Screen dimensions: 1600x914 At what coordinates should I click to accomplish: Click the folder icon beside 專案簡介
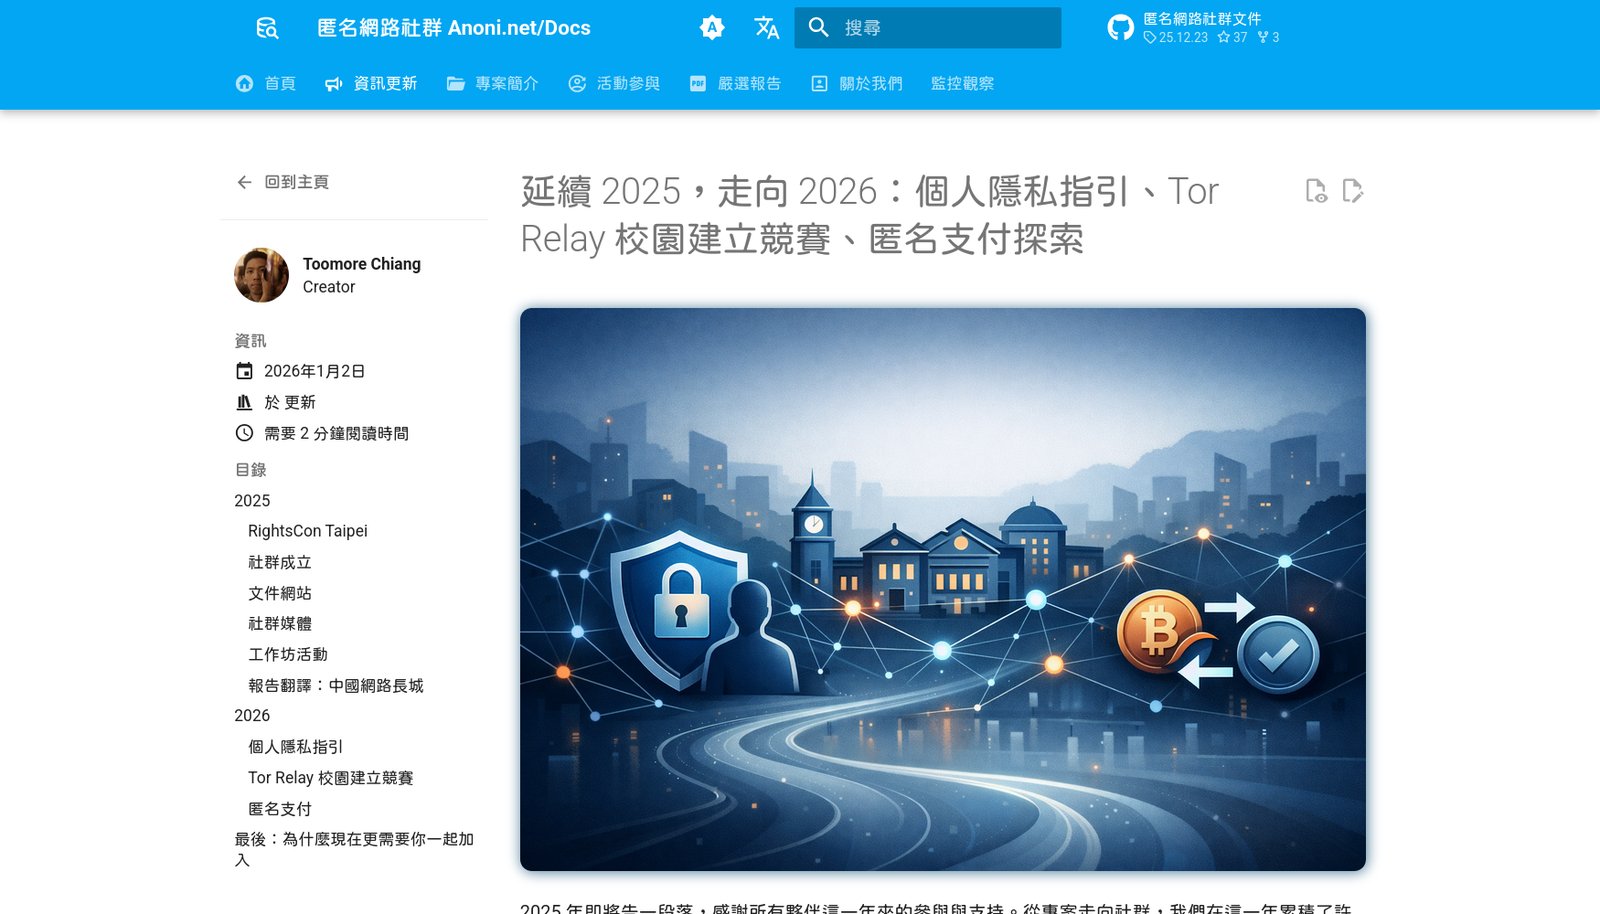click(456, 84)
